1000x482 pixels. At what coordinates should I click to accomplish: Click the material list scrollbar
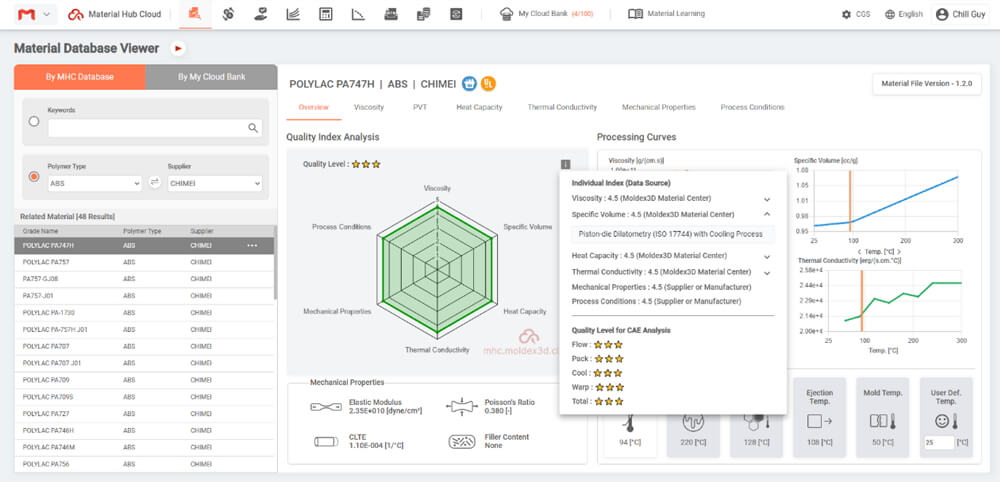[276, 263]
